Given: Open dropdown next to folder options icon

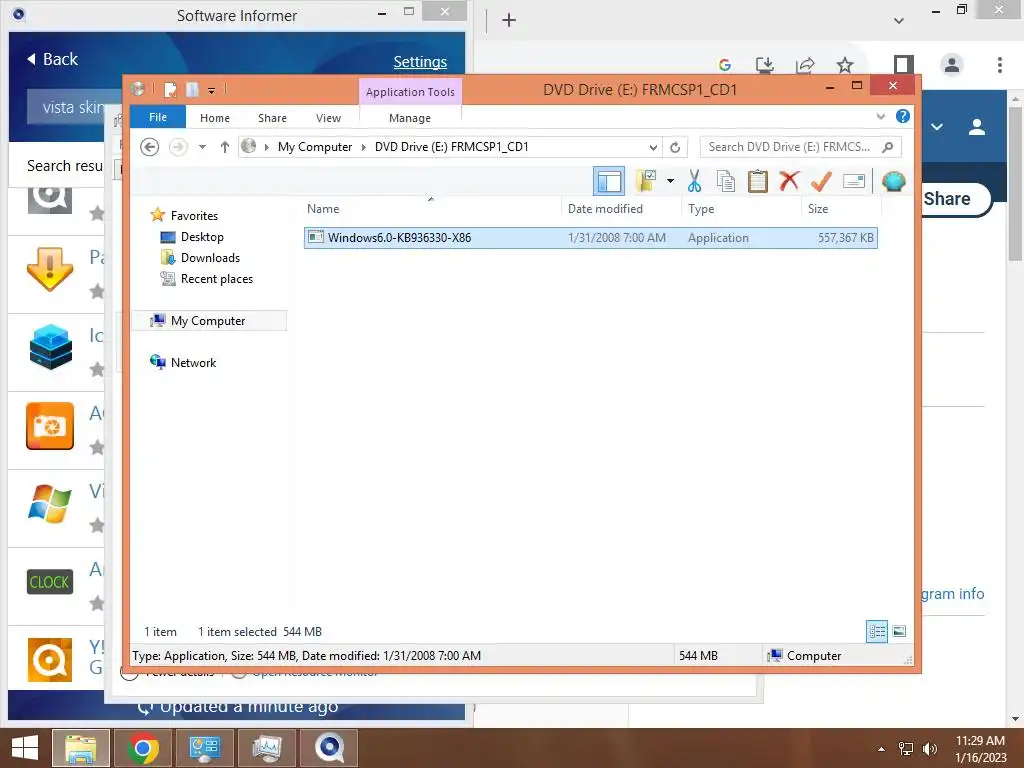Looking at the screenshot, I should (671, 181).
